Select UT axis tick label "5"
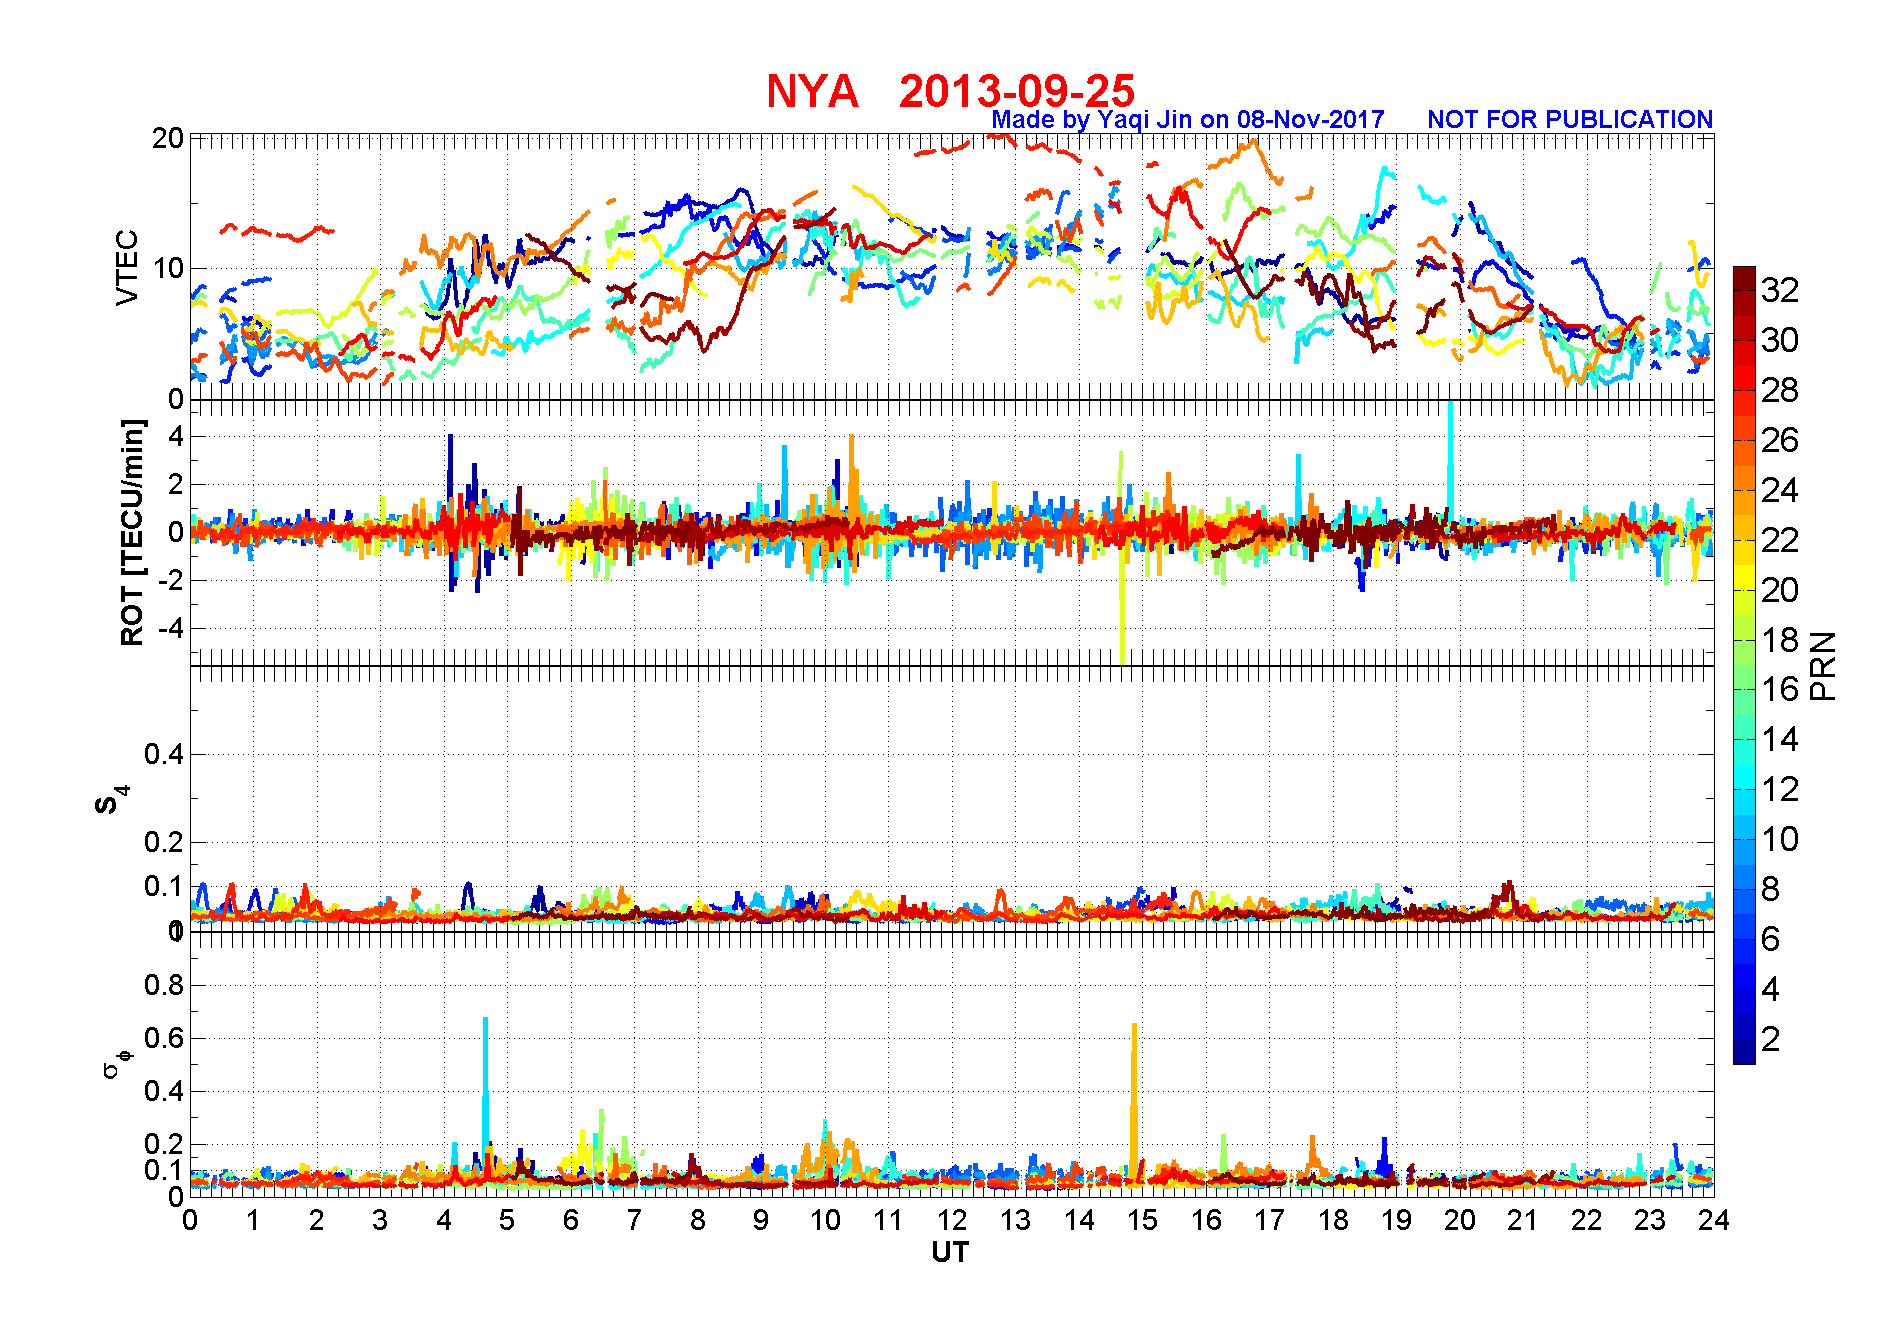 tap(507, 1220)
